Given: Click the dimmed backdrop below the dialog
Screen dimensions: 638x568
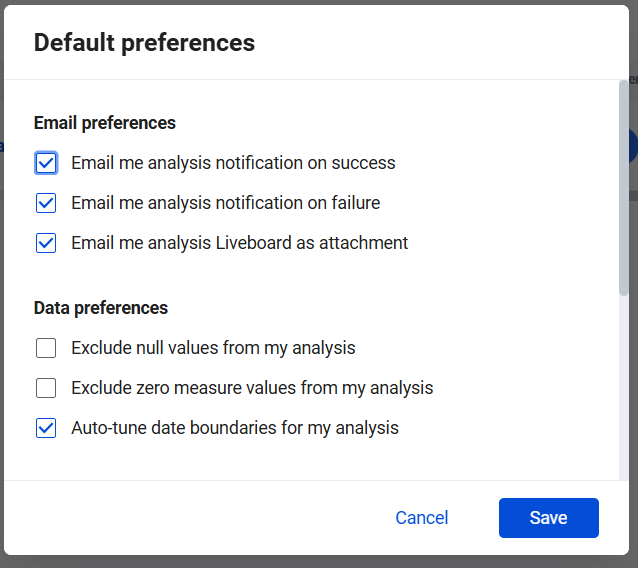Looking at the screenshot, I should click(319, 561).
